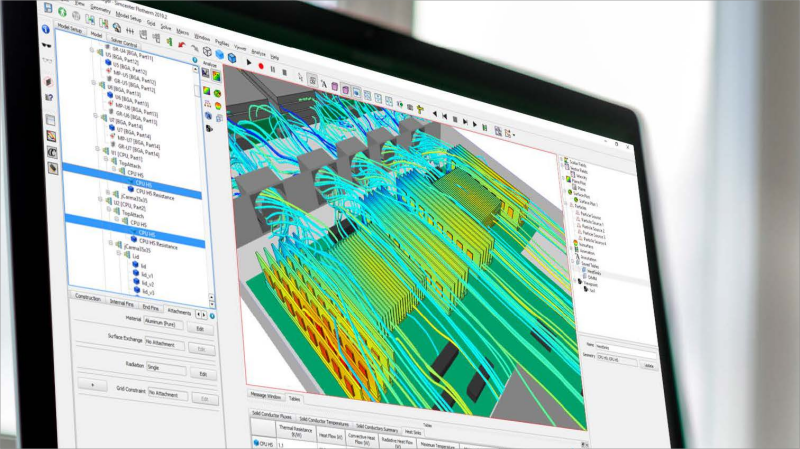
Task: Click the Update button in right panel
Action: [648, 365]
